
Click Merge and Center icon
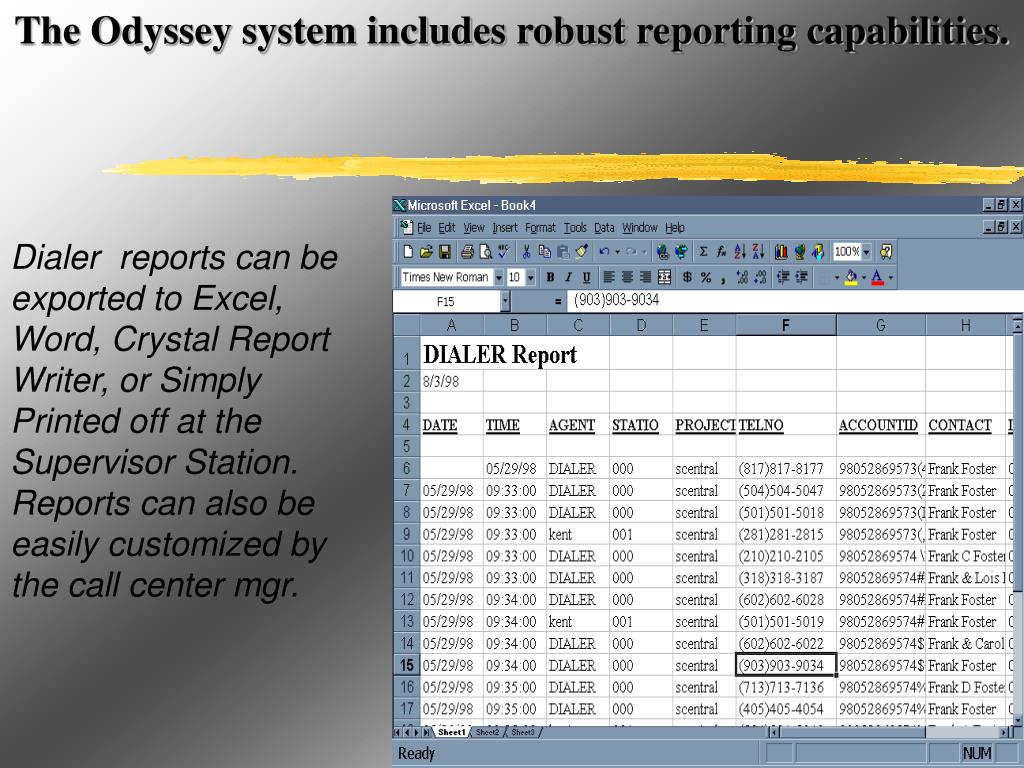click(x=664, y=278)
